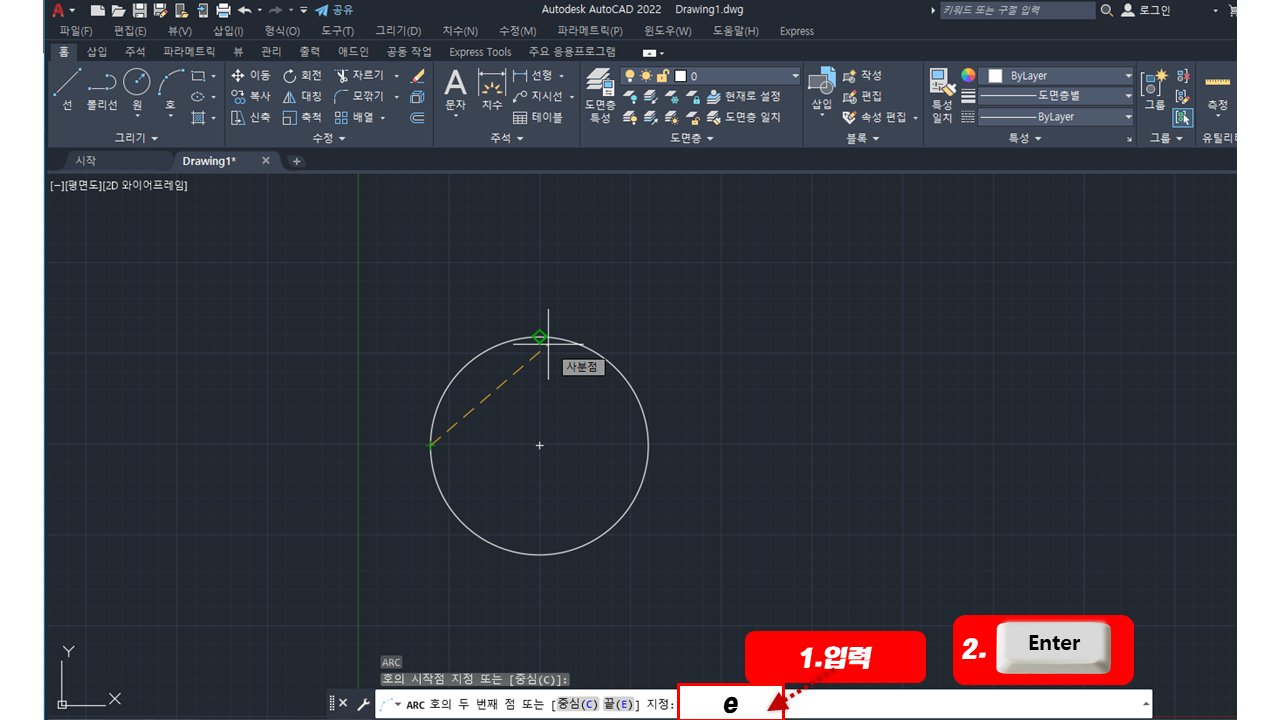Open the 파일(F) menu
Screen dimensions: 1280x720
tap(75, 31)
